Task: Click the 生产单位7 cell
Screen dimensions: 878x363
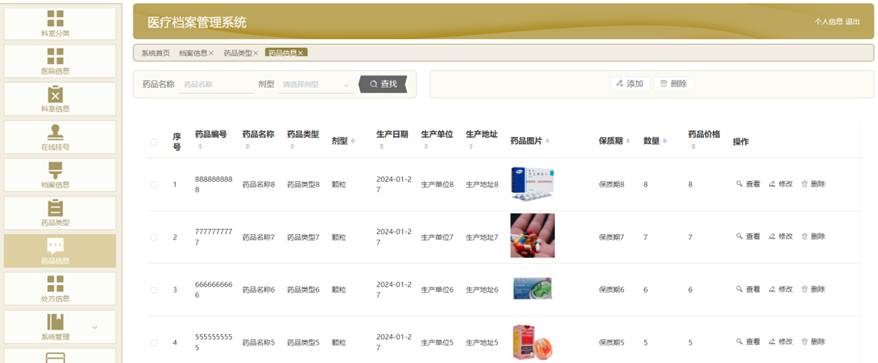Action: (x=437, y=238)
